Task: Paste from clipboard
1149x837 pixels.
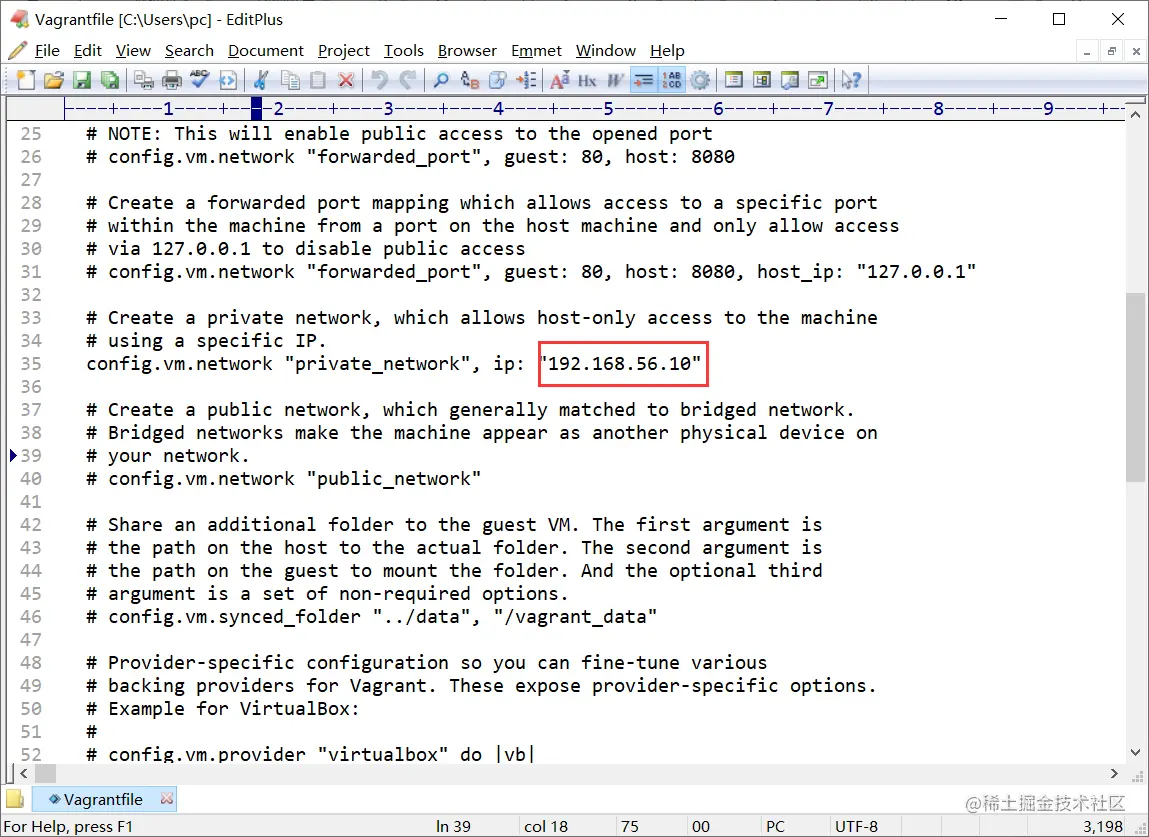Action: coord(318,80)
